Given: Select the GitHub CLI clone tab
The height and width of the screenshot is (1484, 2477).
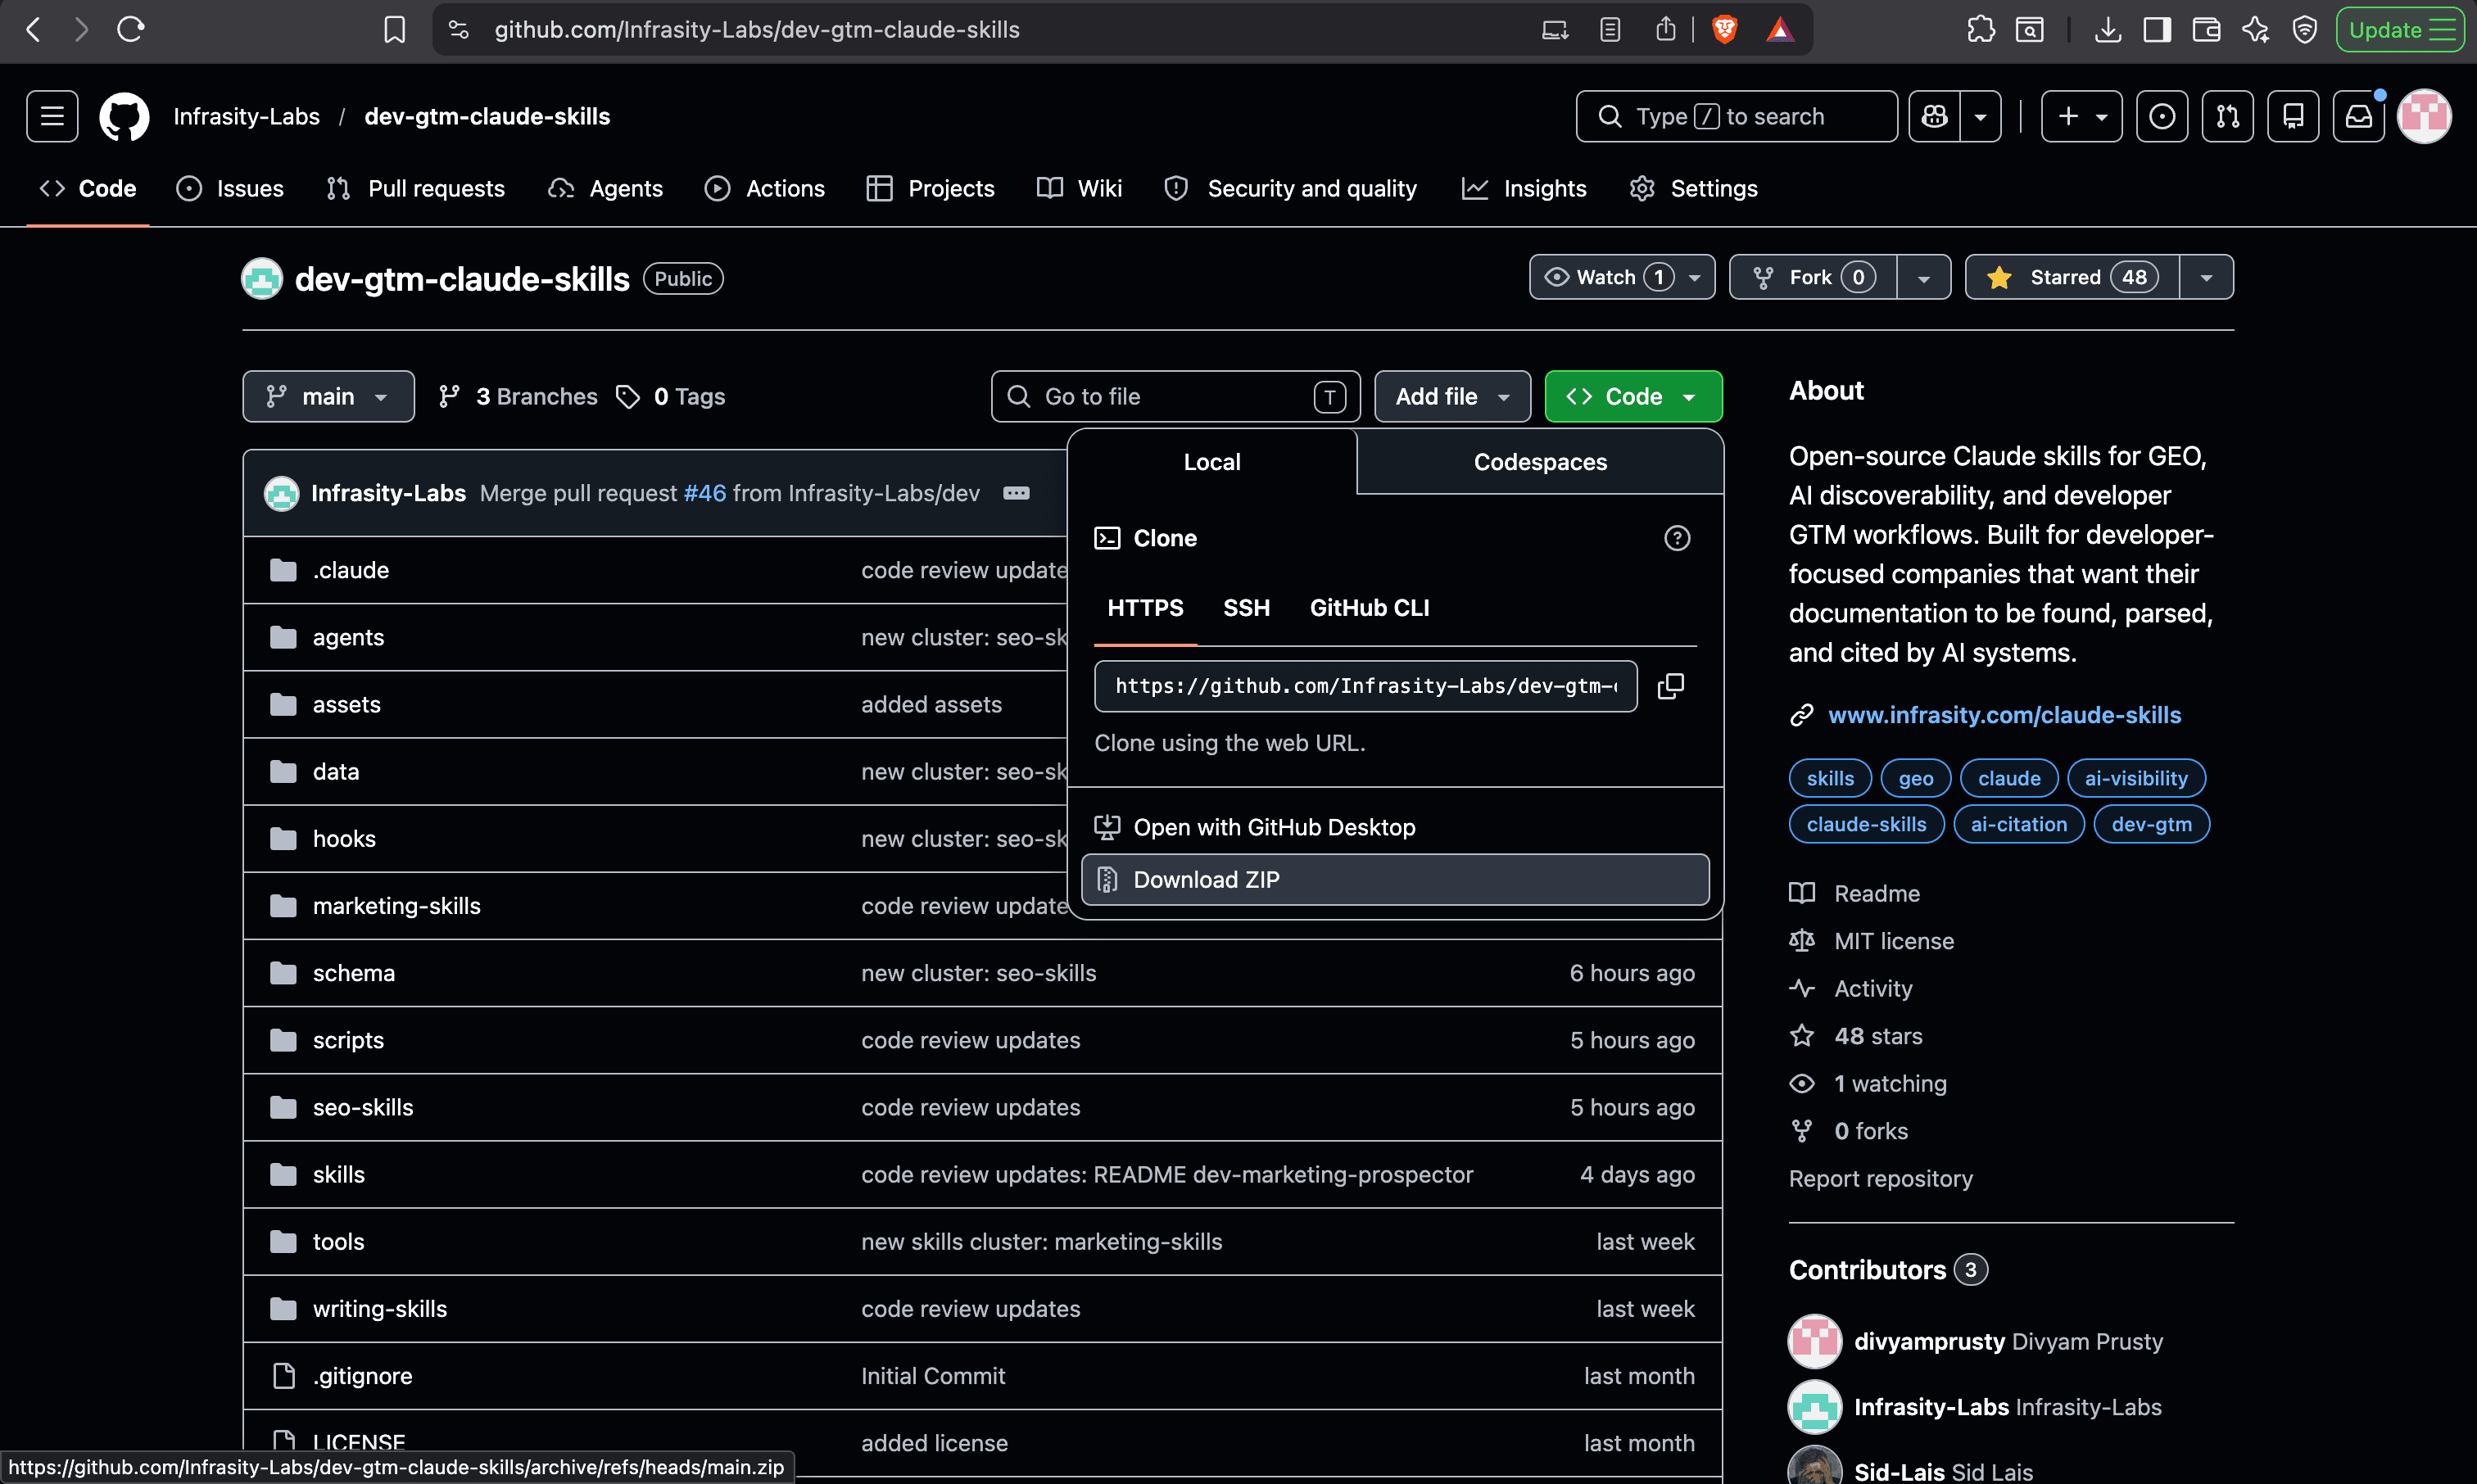Looking at the screenshot, I should pyautogui.click(x=1369, y=608).
